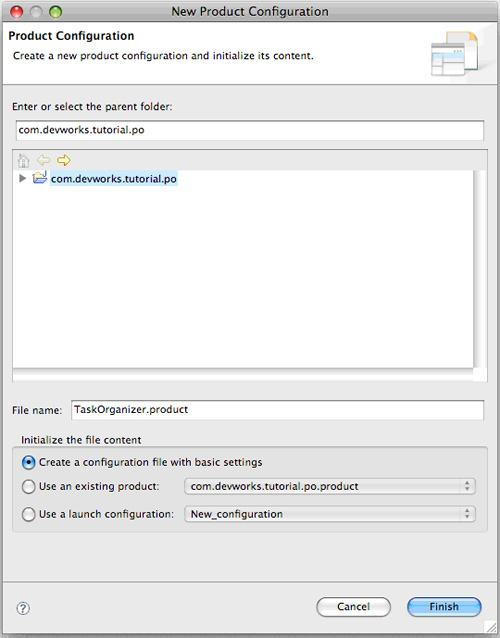
Task: Go forward with the yellow right arrow
Action: [63, 160]
